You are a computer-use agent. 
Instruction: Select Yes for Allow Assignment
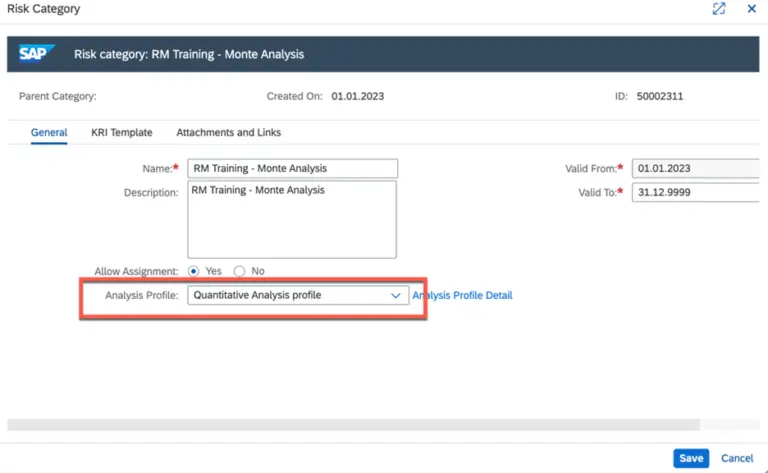point(194,271)
